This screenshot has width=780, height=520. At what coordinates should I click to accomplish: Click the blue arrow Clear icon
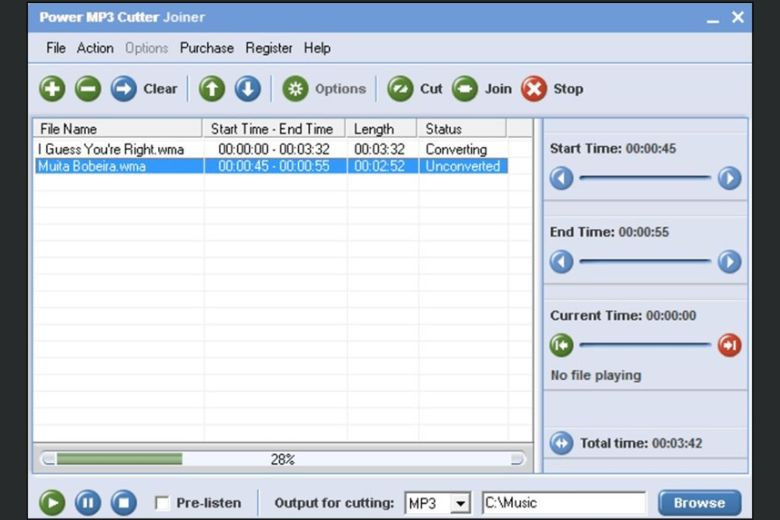click(124, 89)
